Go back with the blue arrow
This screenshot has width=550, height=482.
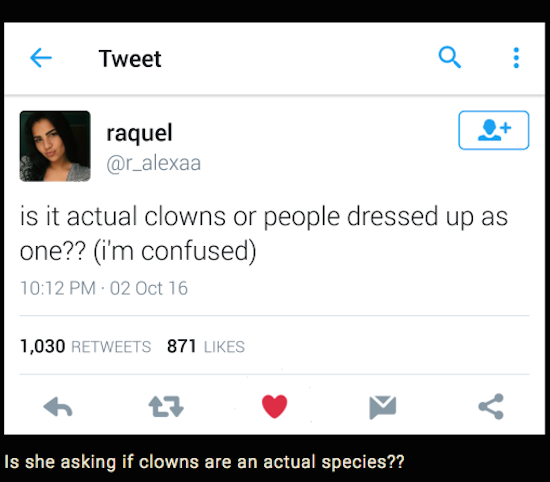41,58
